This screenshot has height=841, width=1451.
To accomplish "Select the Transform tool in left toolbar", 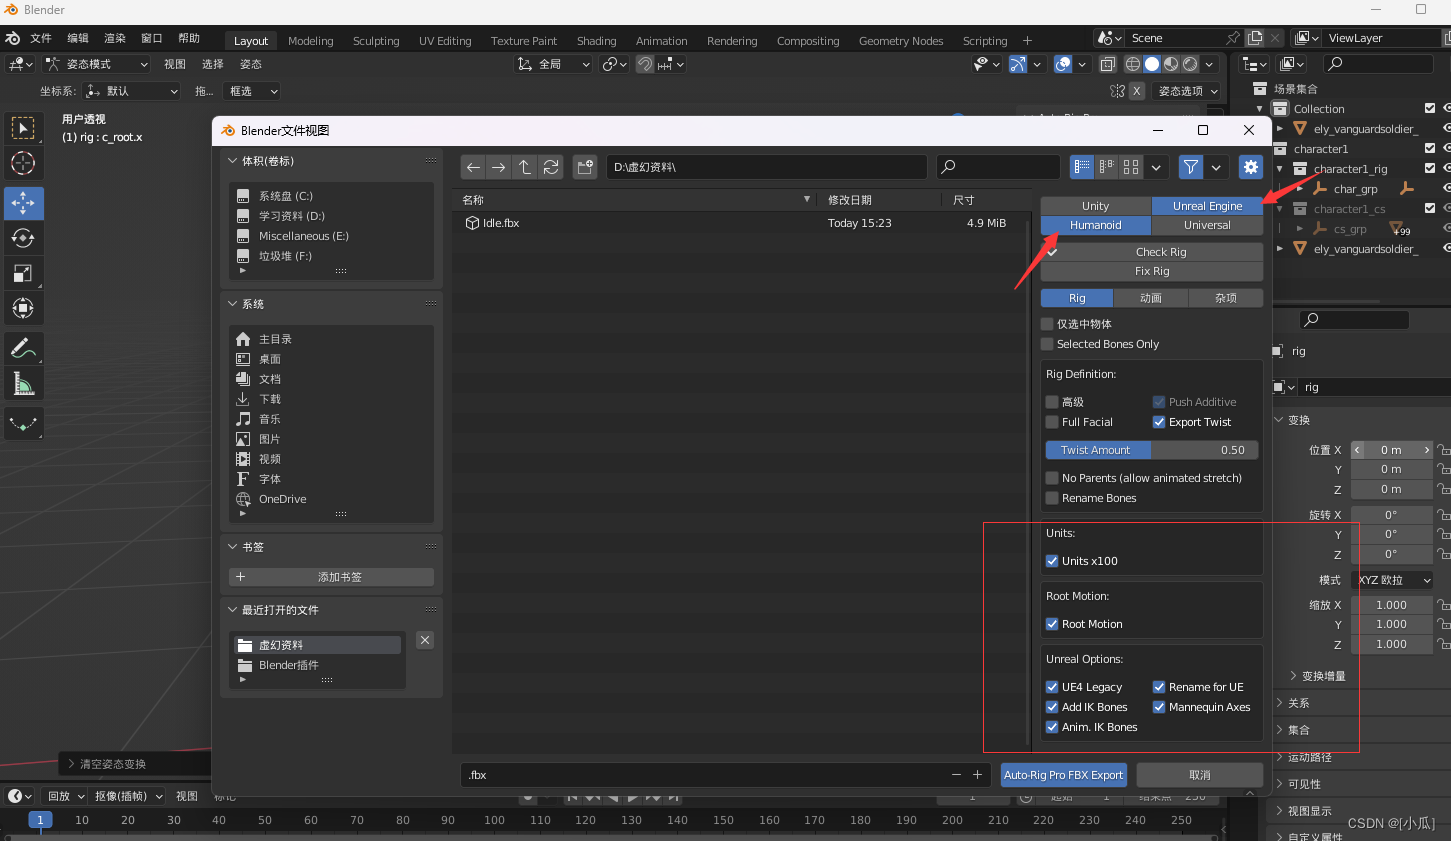I will 23,308.
